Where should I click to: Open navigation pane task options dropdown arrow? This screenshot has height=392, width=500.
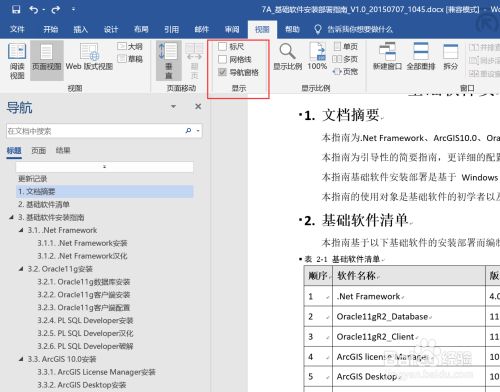point(173,107)
